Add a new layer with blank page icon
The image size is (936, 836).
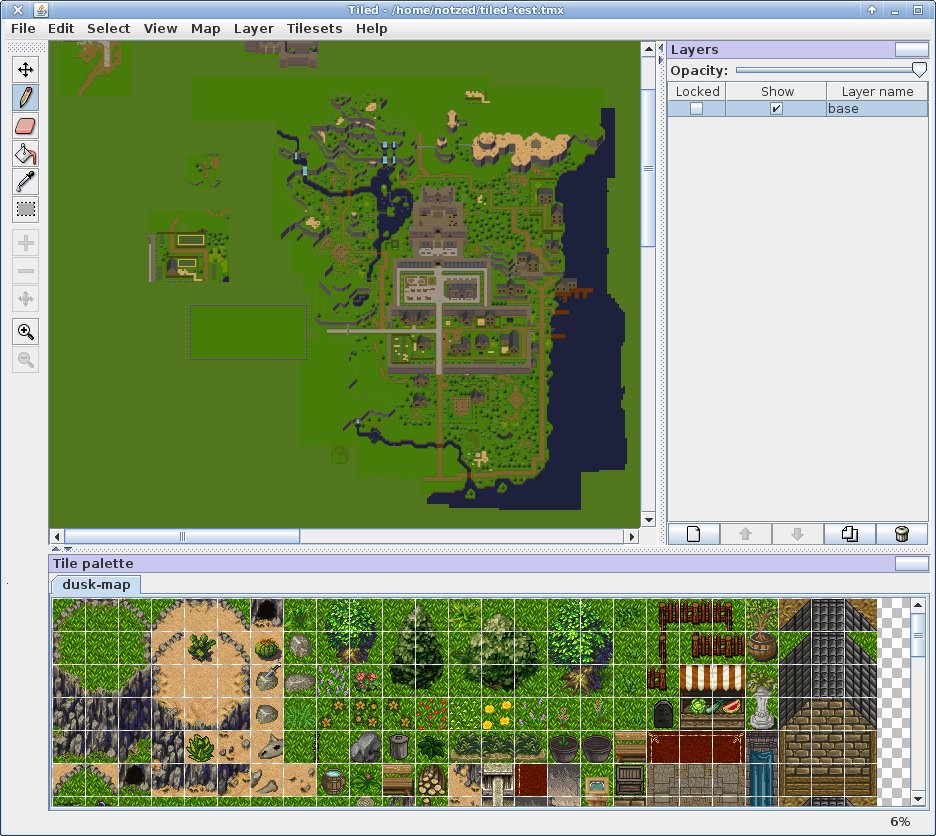point(694,534)
